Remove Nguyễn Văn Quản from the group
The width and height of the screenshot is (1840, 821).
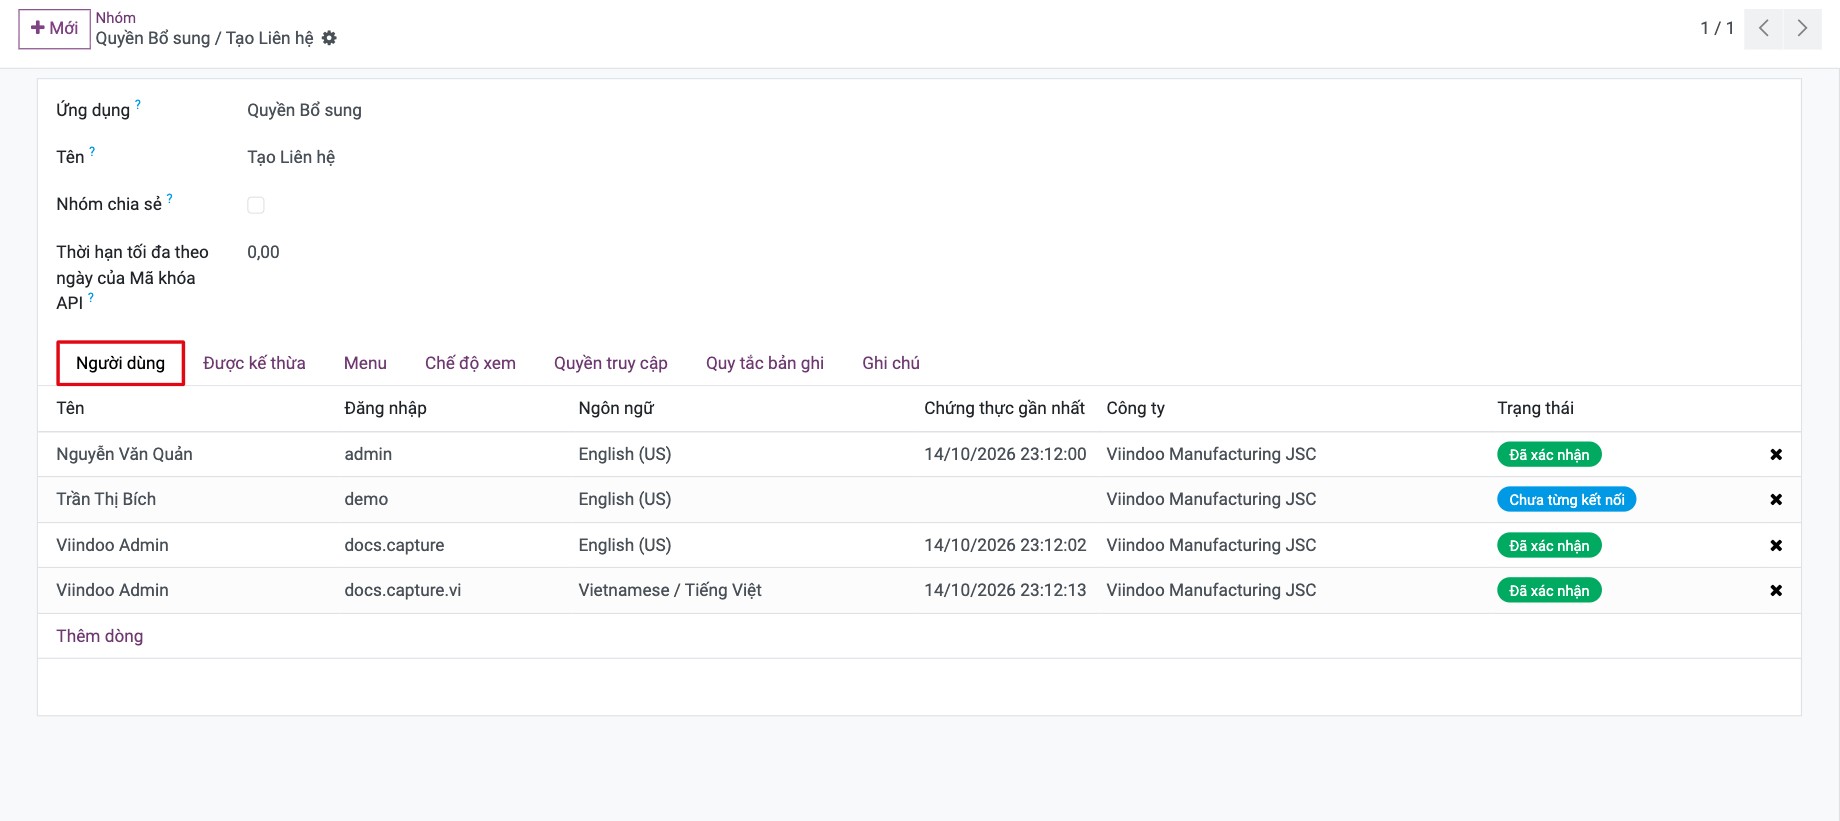(x=1776, y=454)
